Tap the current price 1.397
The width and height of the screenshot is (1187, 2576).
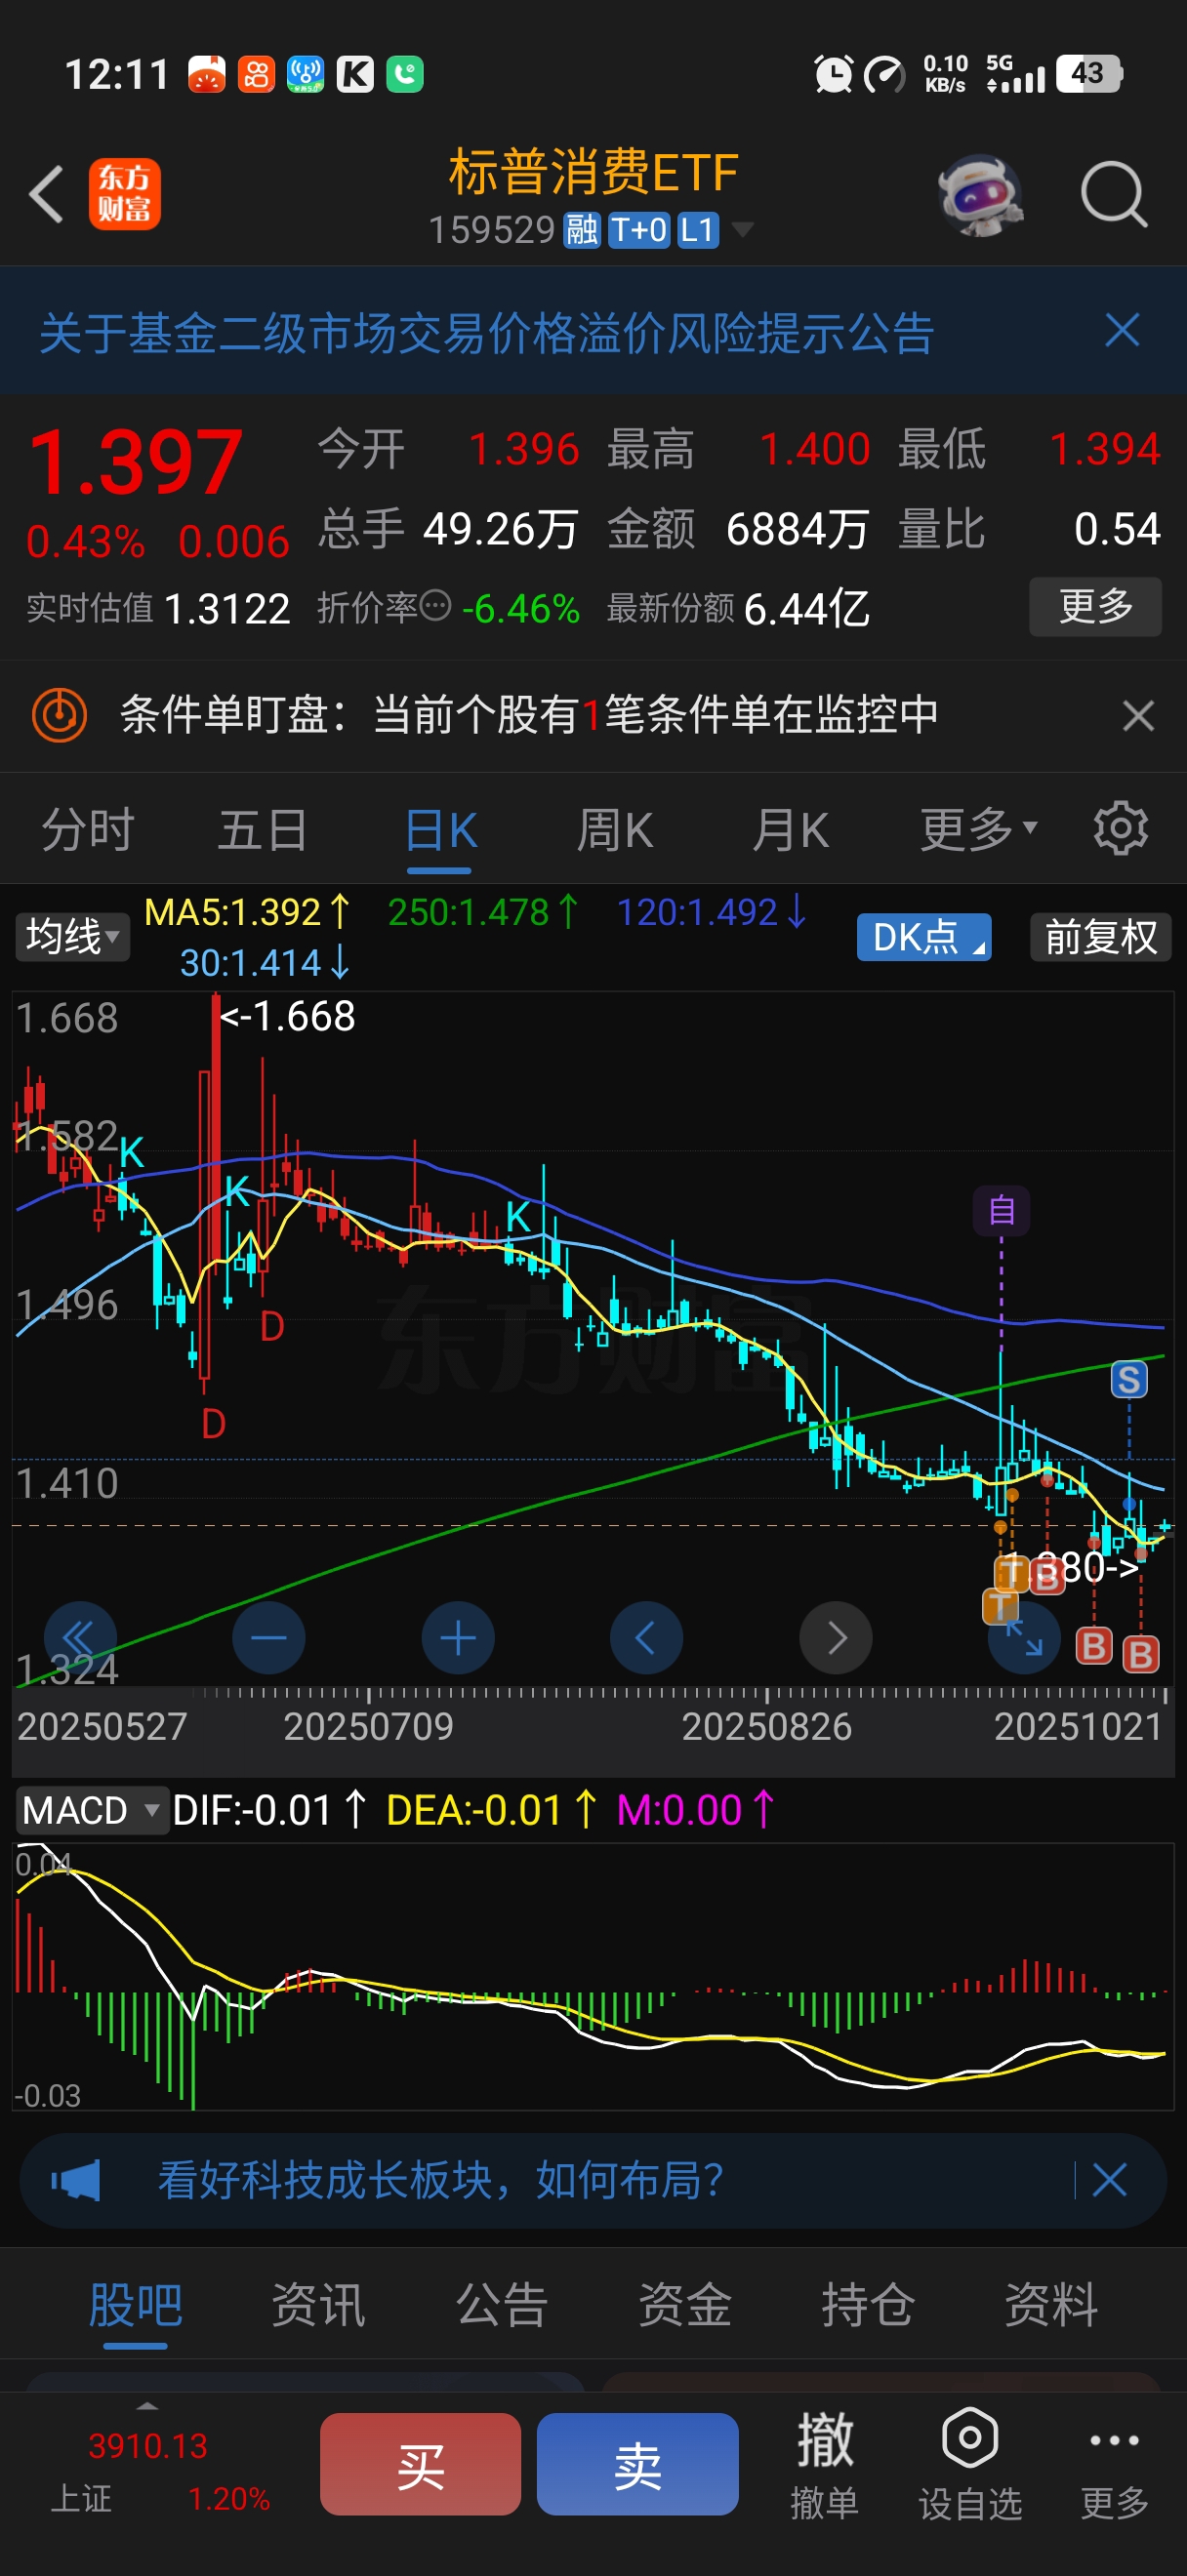click(x=135, y=462)
